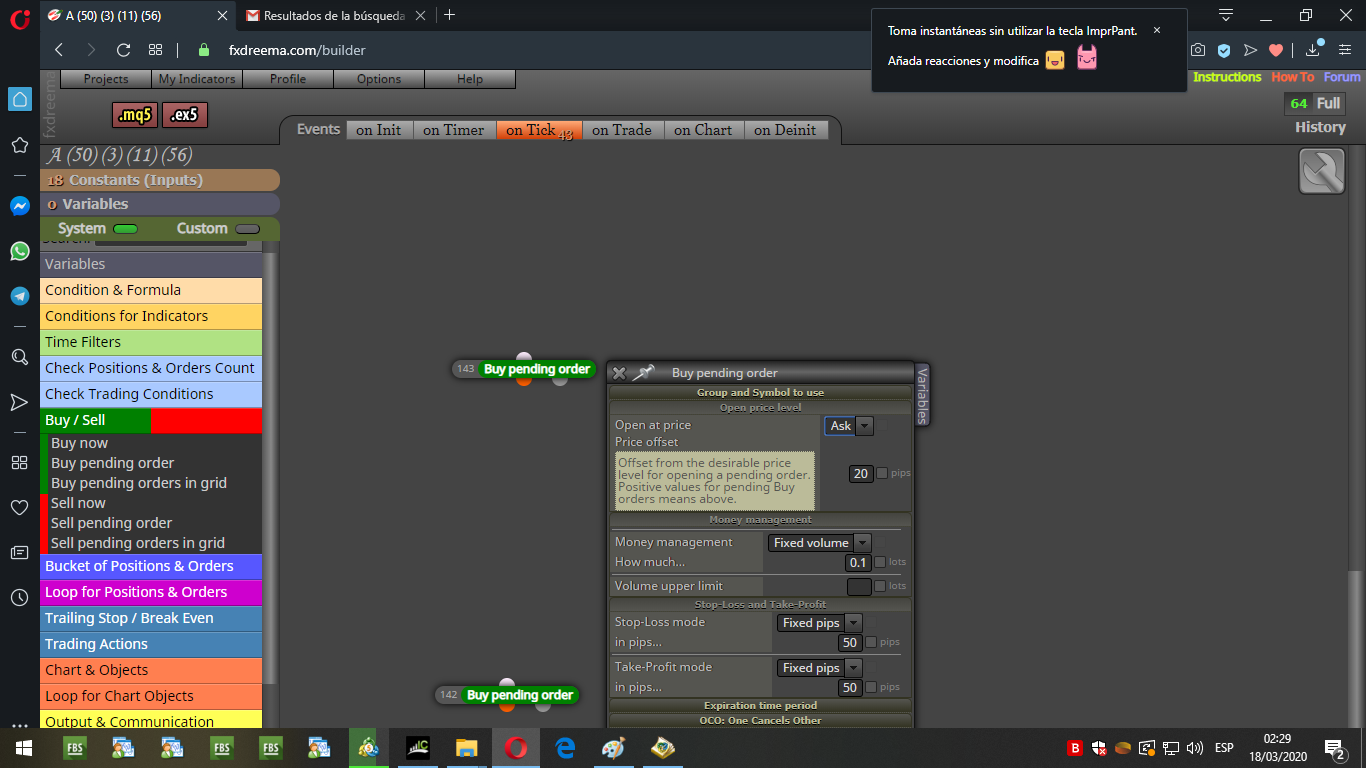Switch to the on Timer event tab
This screenshot has width=1366, height=768.
(x=453, y=130)
